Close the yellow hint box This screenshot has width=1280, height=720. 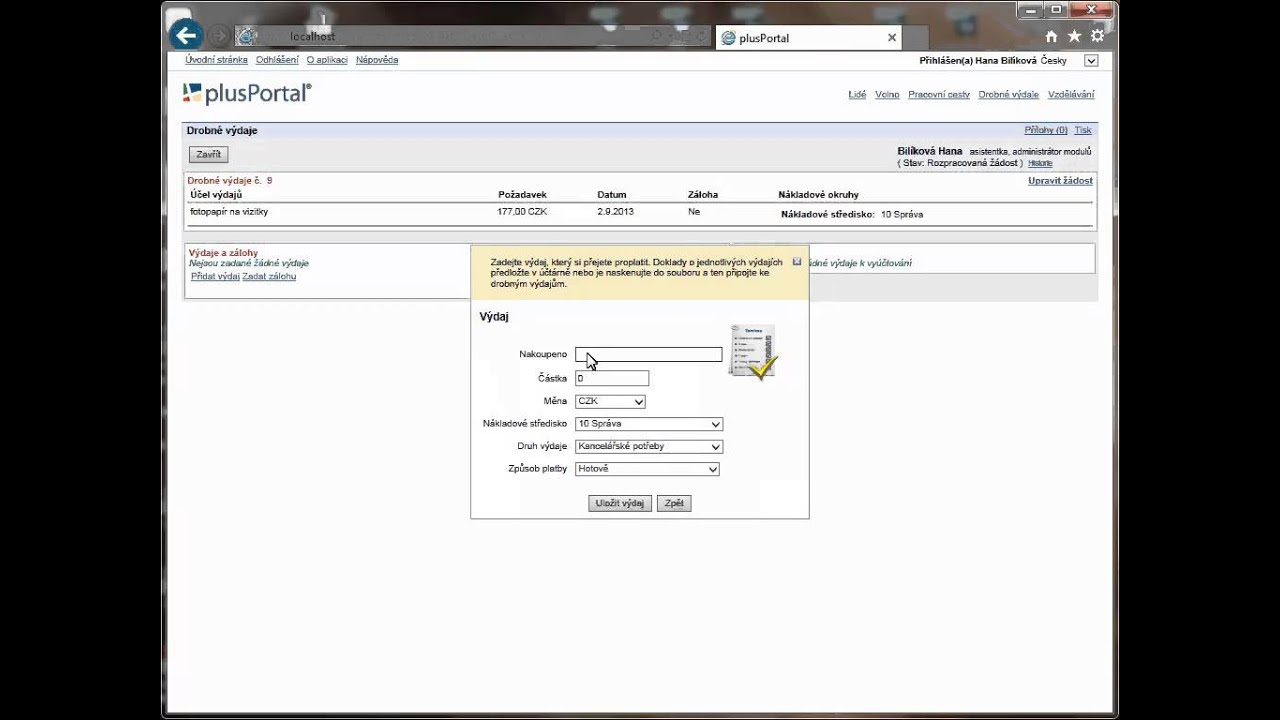click(797, 261)
